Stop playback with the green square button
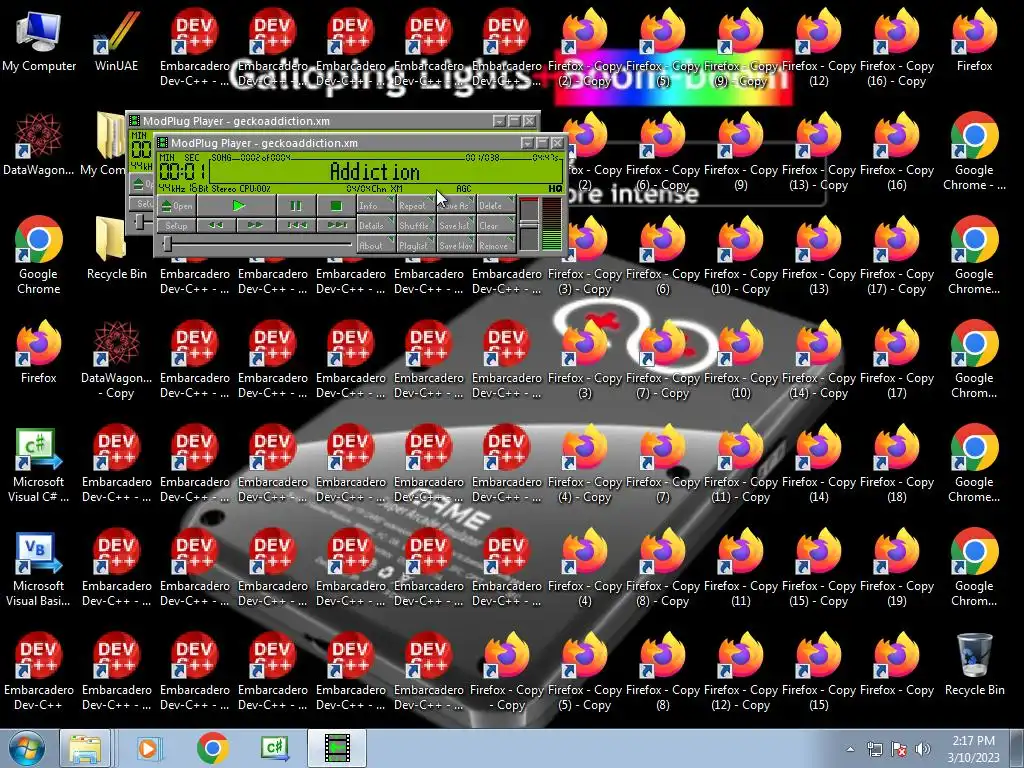Image resolution: width=1024 pixels, height=768 pixels. tap(336, 206)
